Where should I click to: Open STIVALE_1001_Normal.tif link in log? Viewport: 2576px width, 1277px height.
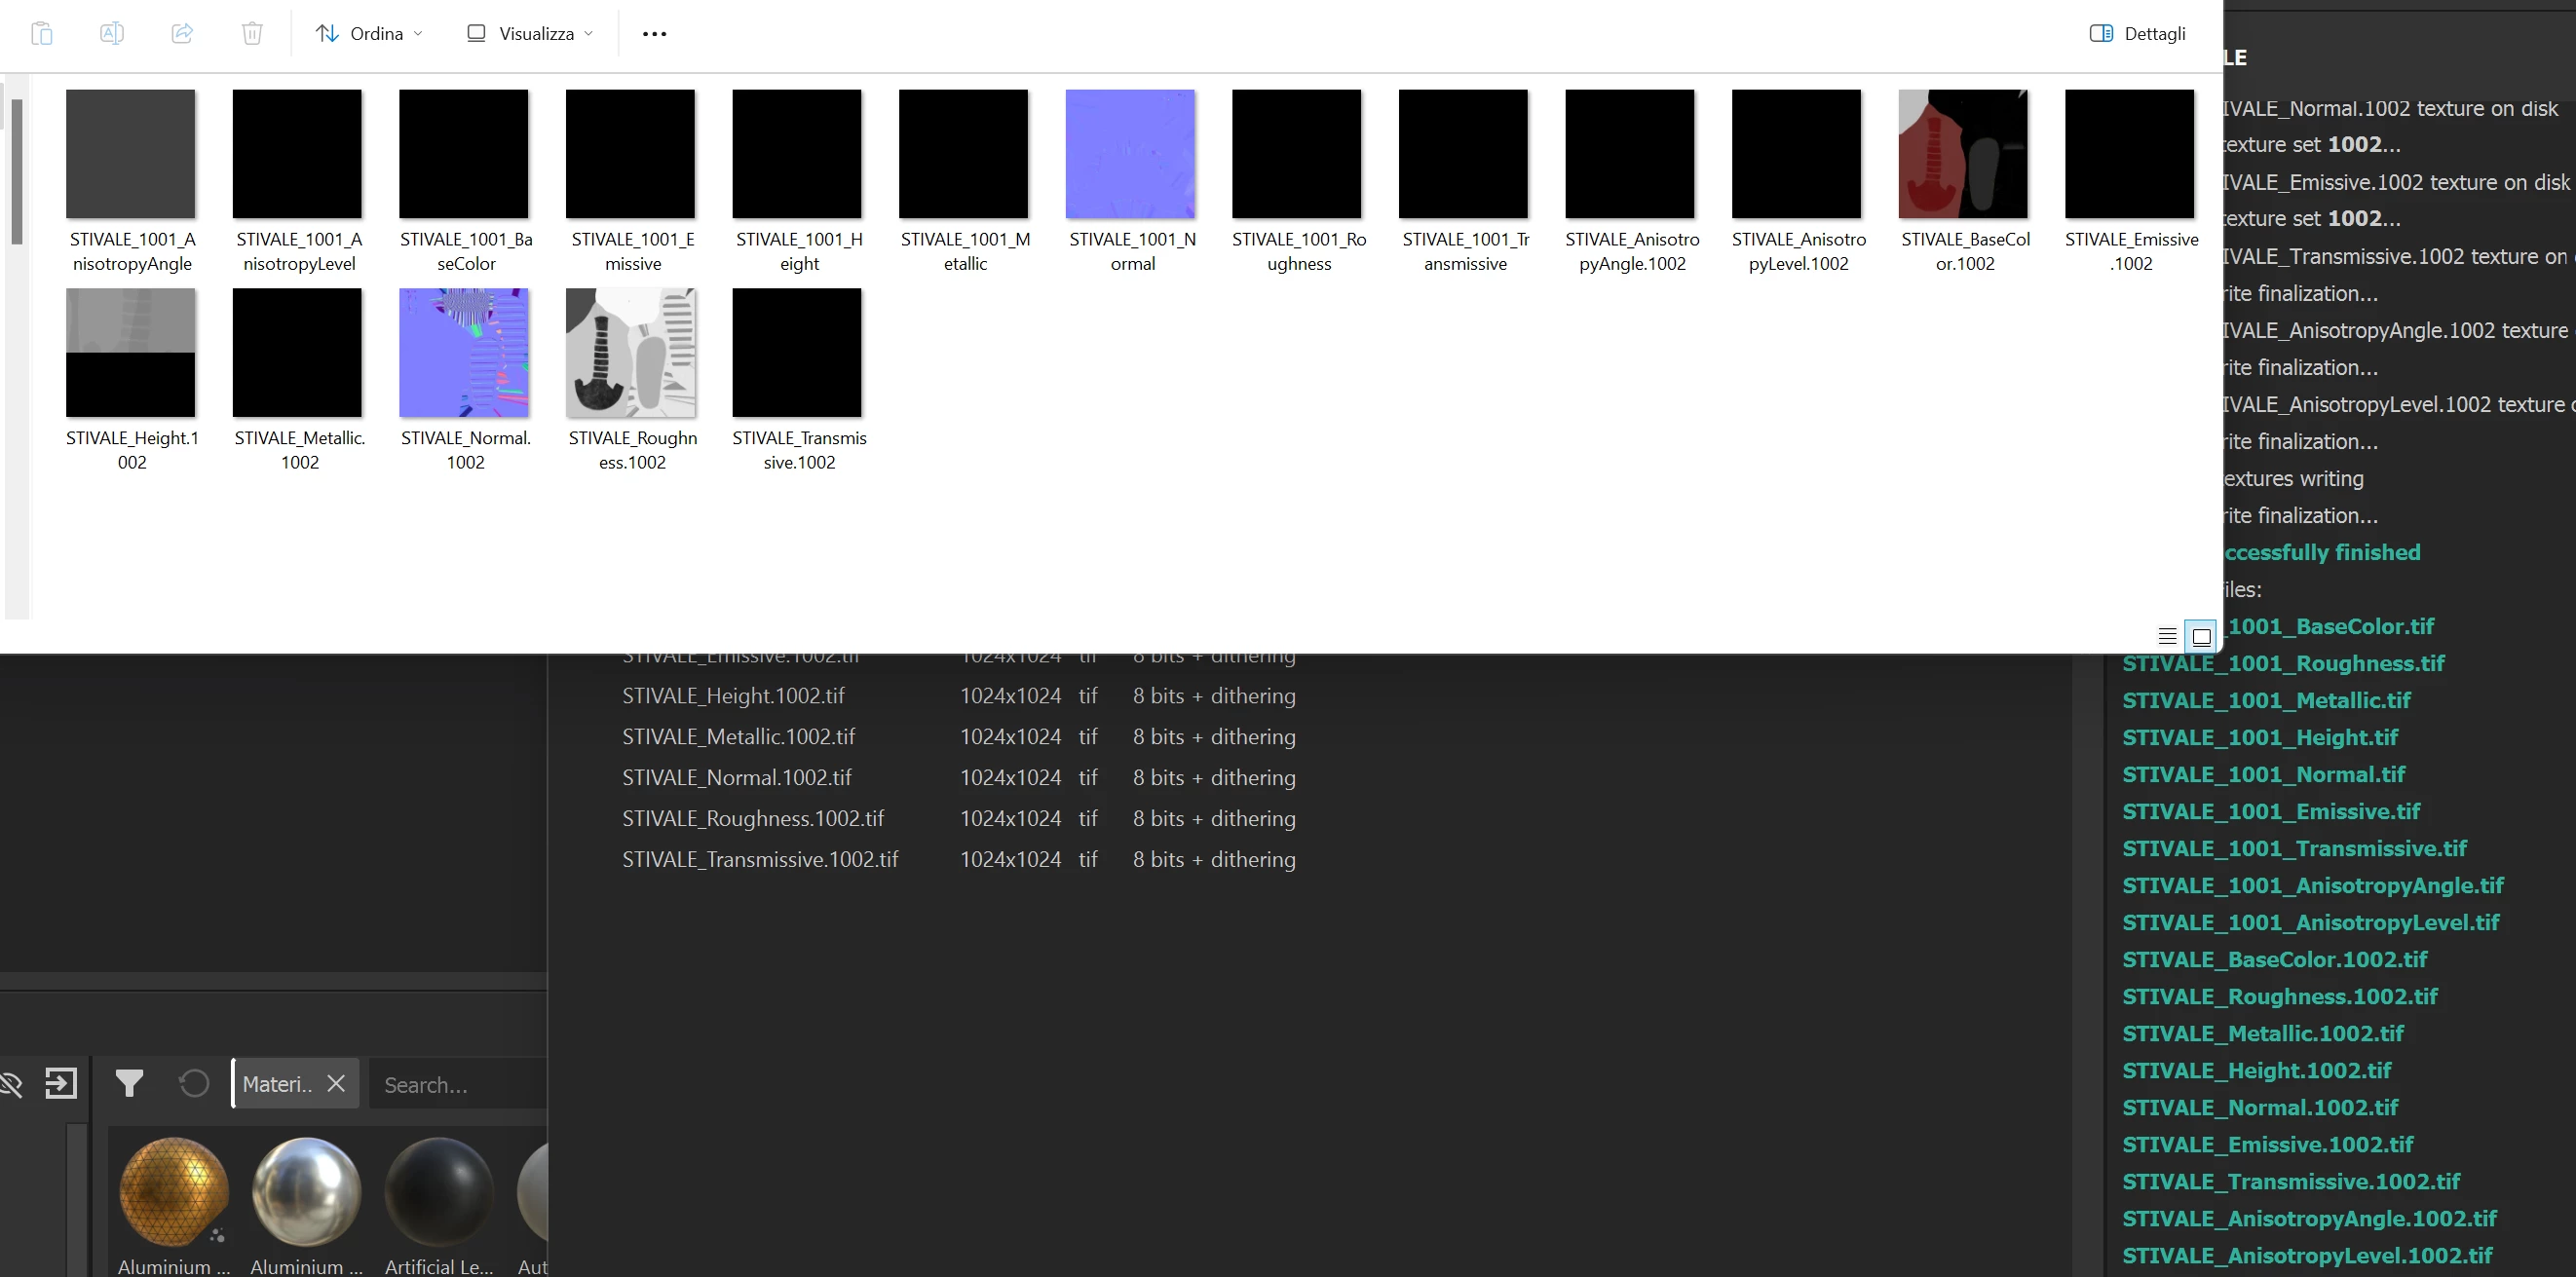2263,774
